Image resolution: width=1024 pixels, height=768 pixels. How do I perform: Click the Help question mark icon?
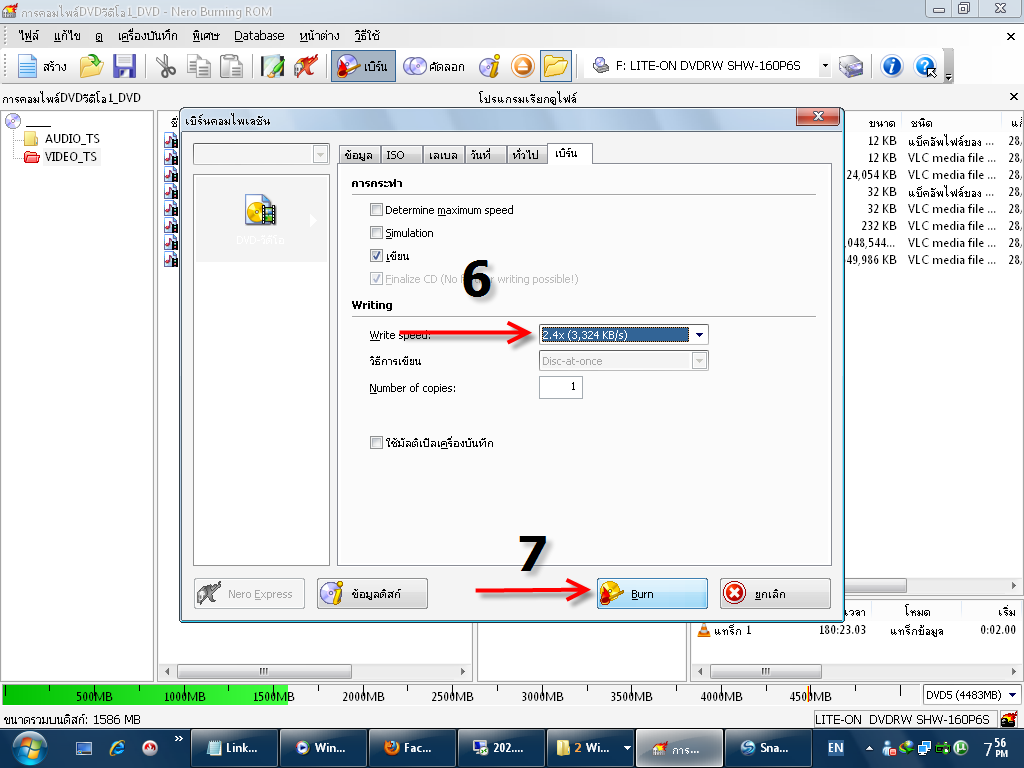(925, 66)
